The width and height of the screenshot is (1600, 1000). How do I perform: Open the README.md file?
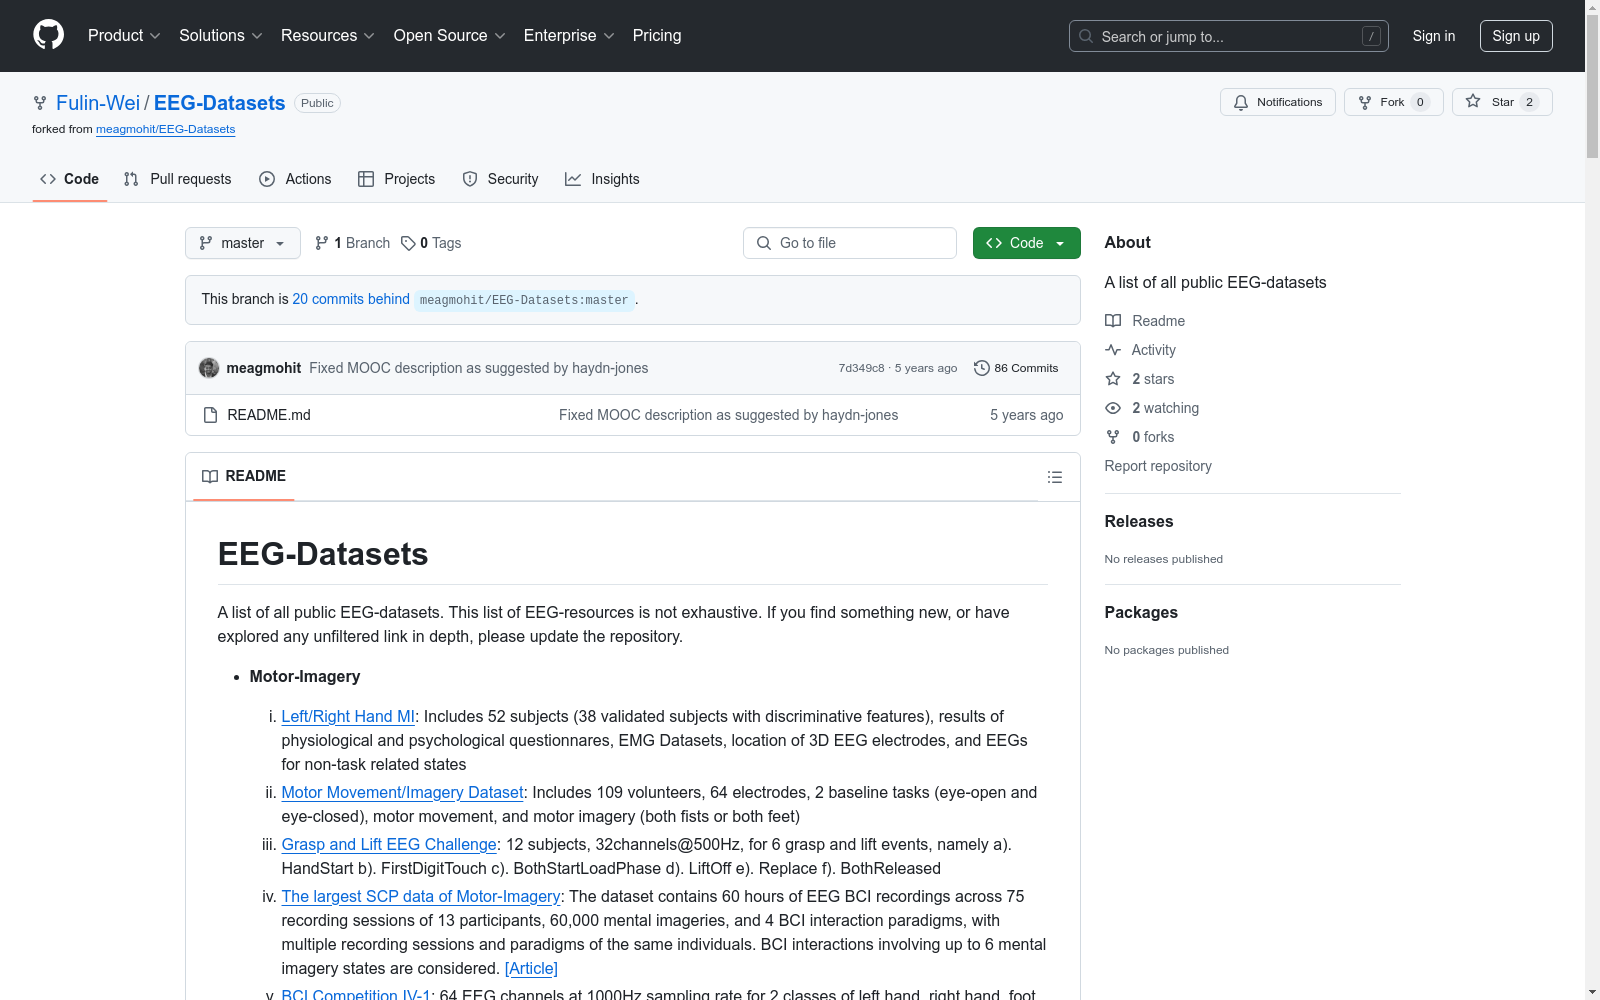click(269, 415)
